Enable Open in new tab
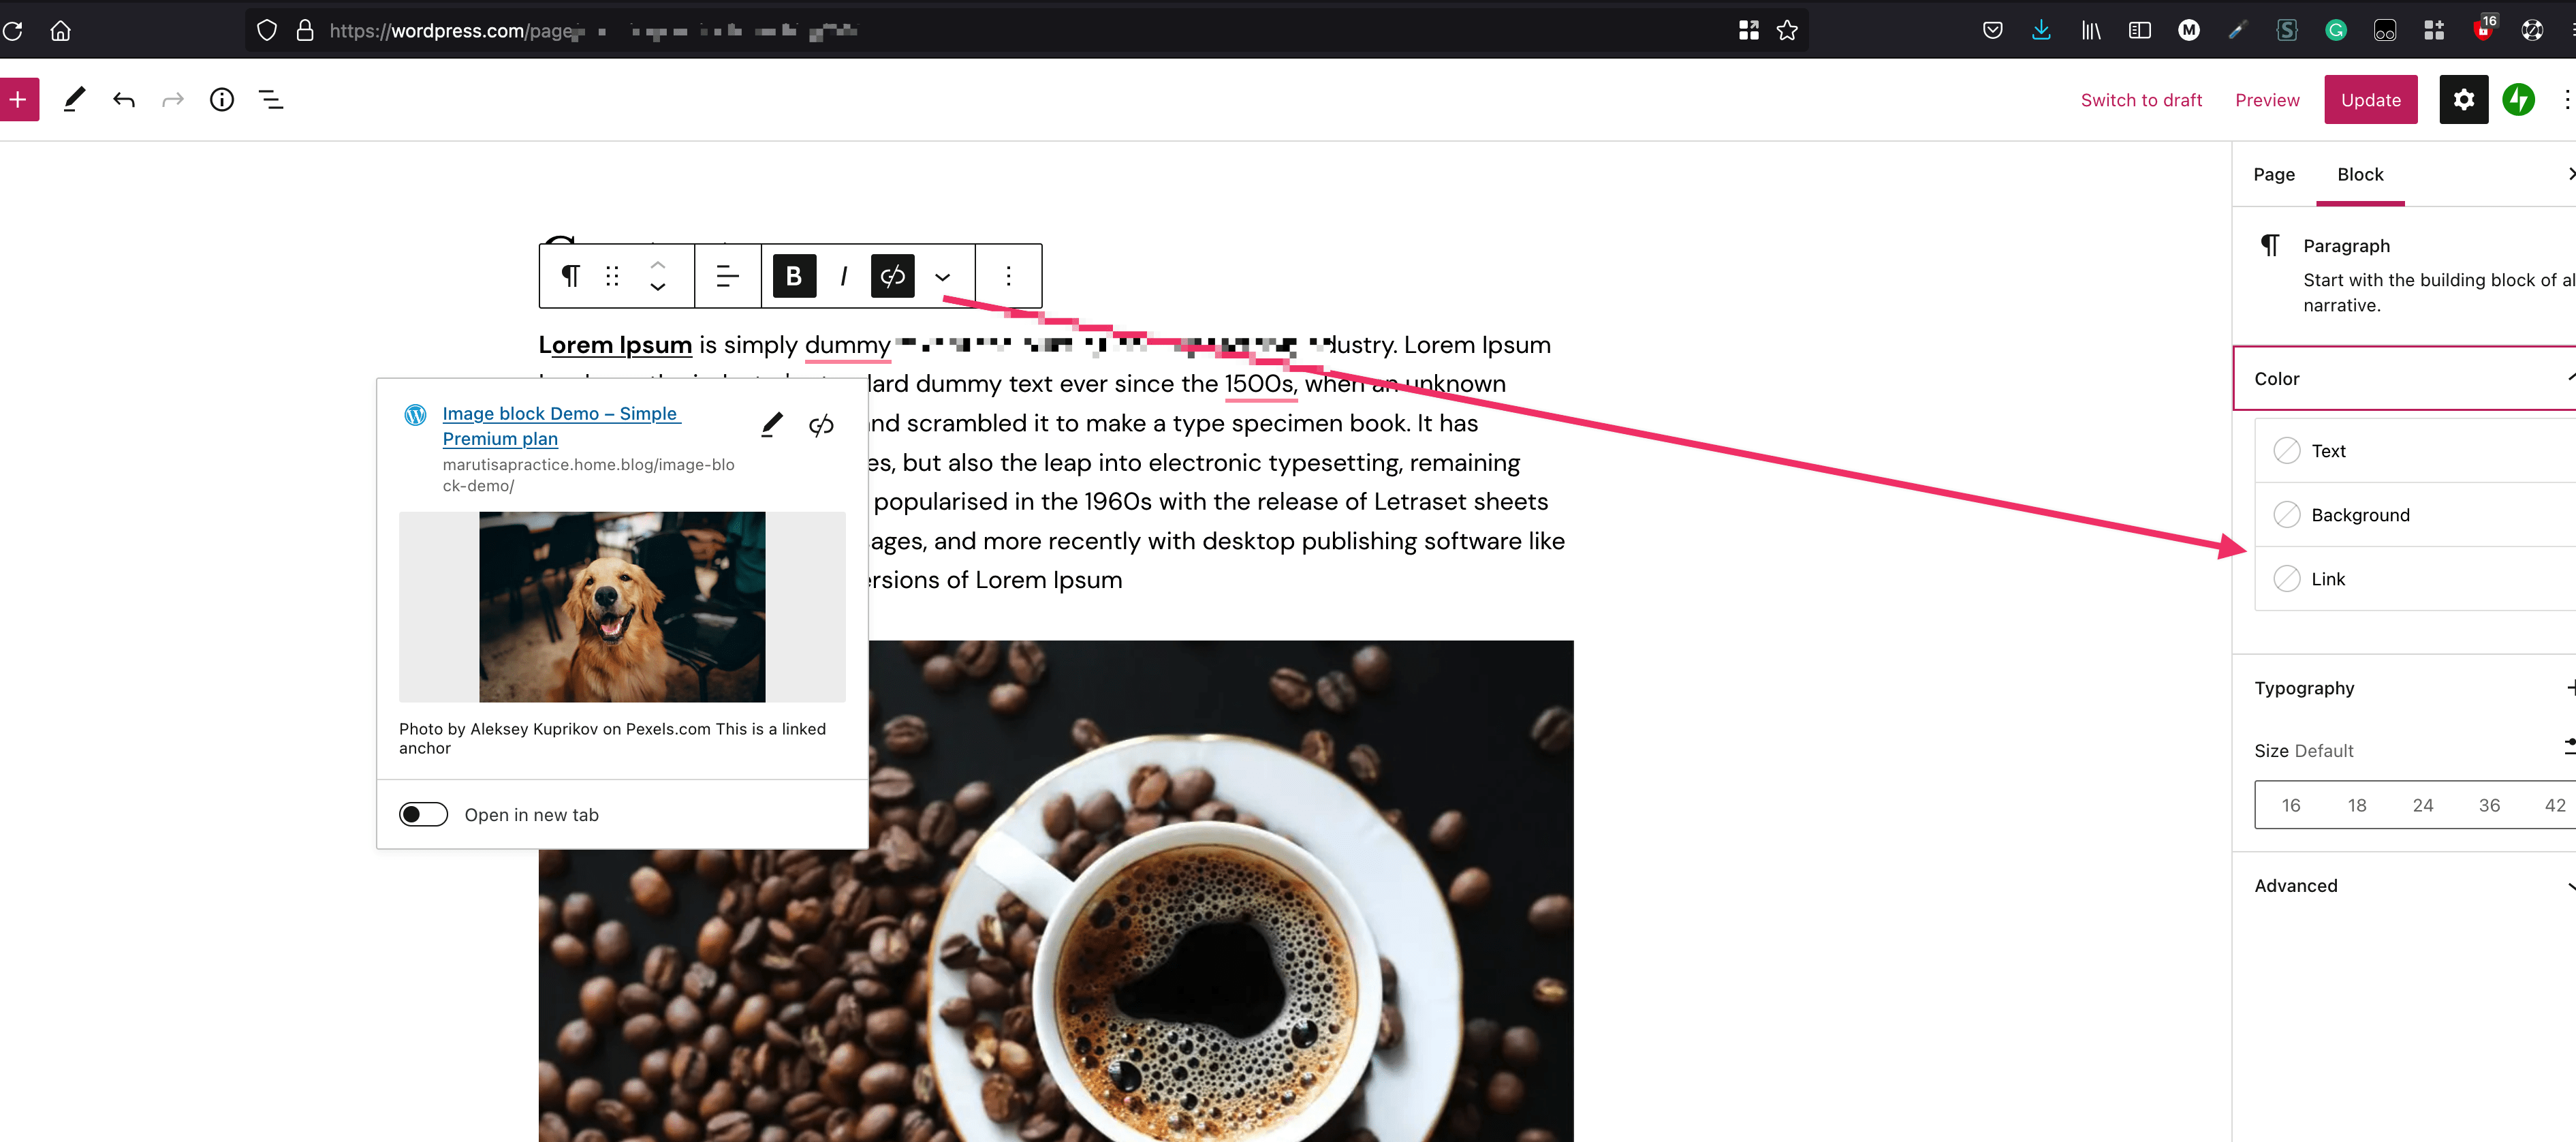The height and width of the screenshot is (1142, 2576). coord(423,814)
